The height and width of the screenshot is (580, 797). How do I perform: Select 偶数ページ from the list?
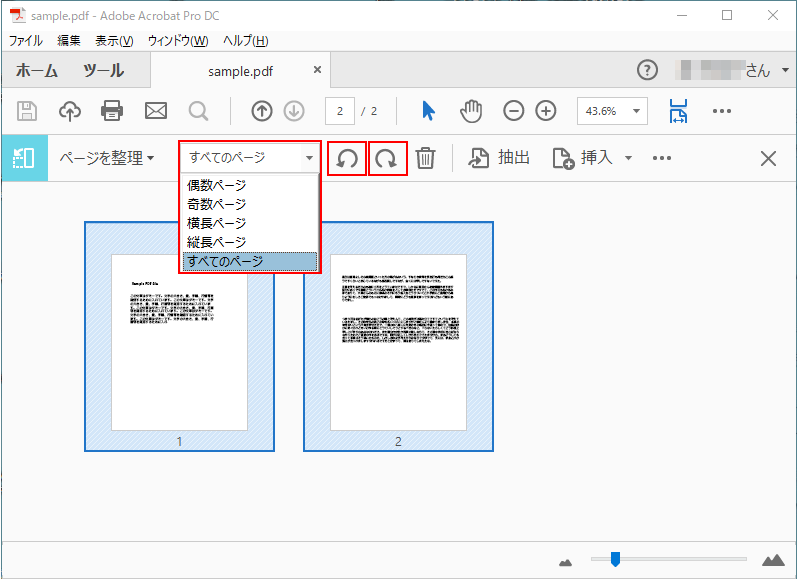pyautogui.click(x=250, y=185)
